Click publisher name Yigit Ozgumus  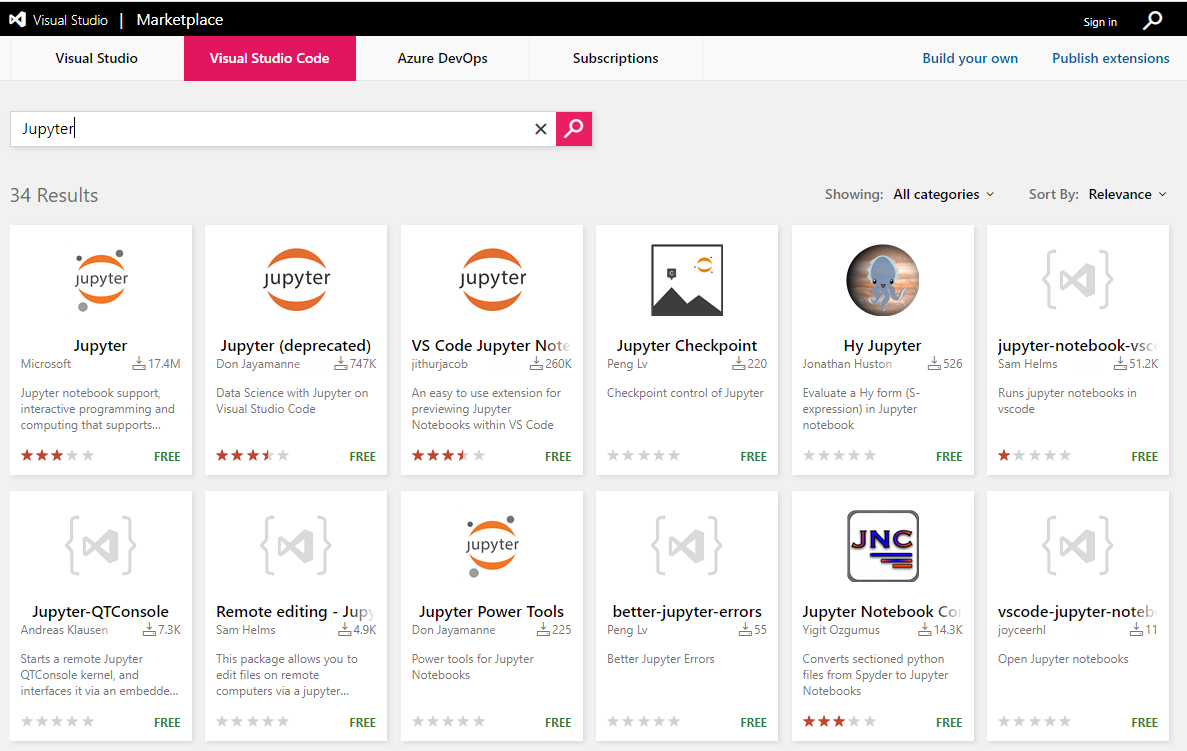[x=841, y=630]
